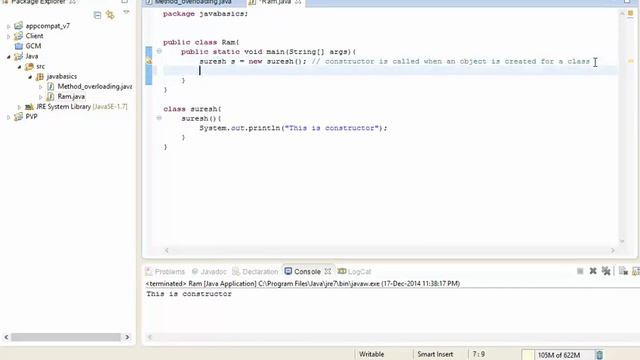This screenshot has width=640, height=360.
Task: Expand Ram.java in the tree
Action: pyautogui.click(x=40, y=97)
